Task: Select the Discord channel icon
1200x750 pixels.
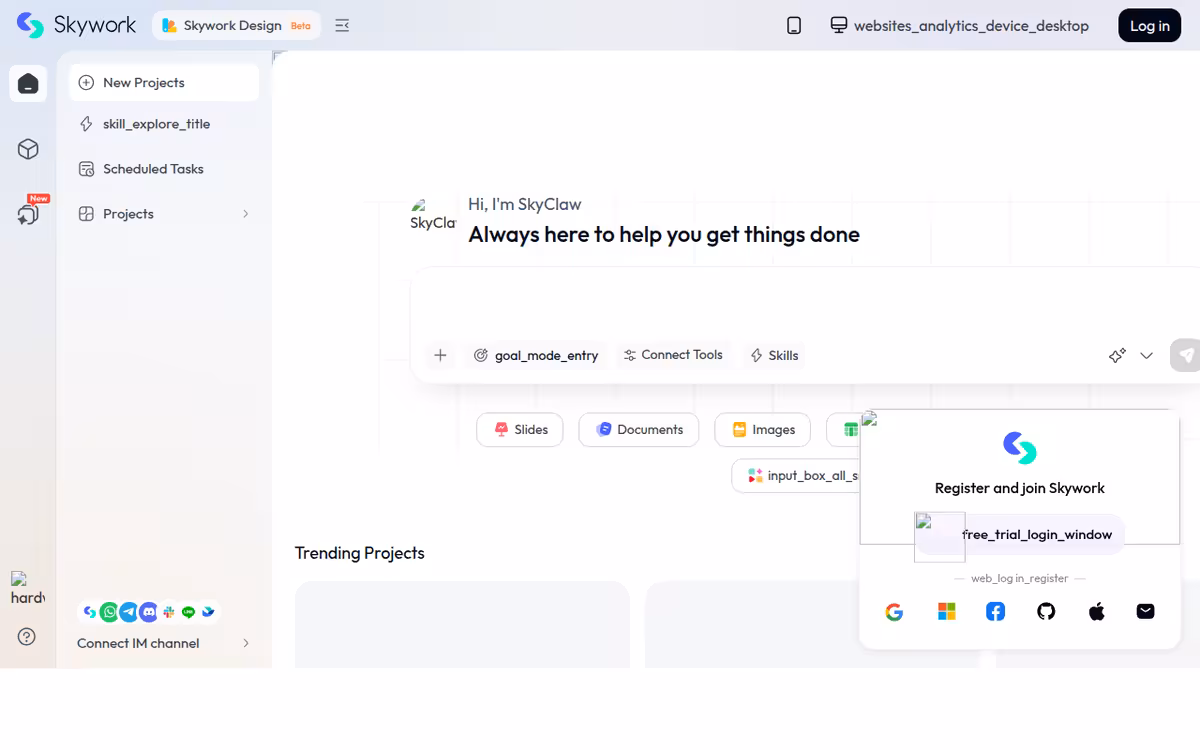Action: pos(149,612)
